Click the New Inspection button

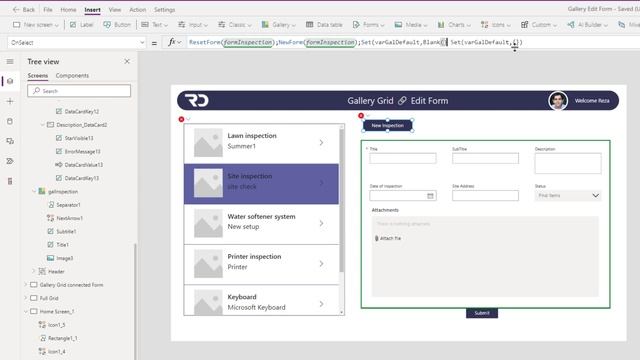[x=388, y=126]
